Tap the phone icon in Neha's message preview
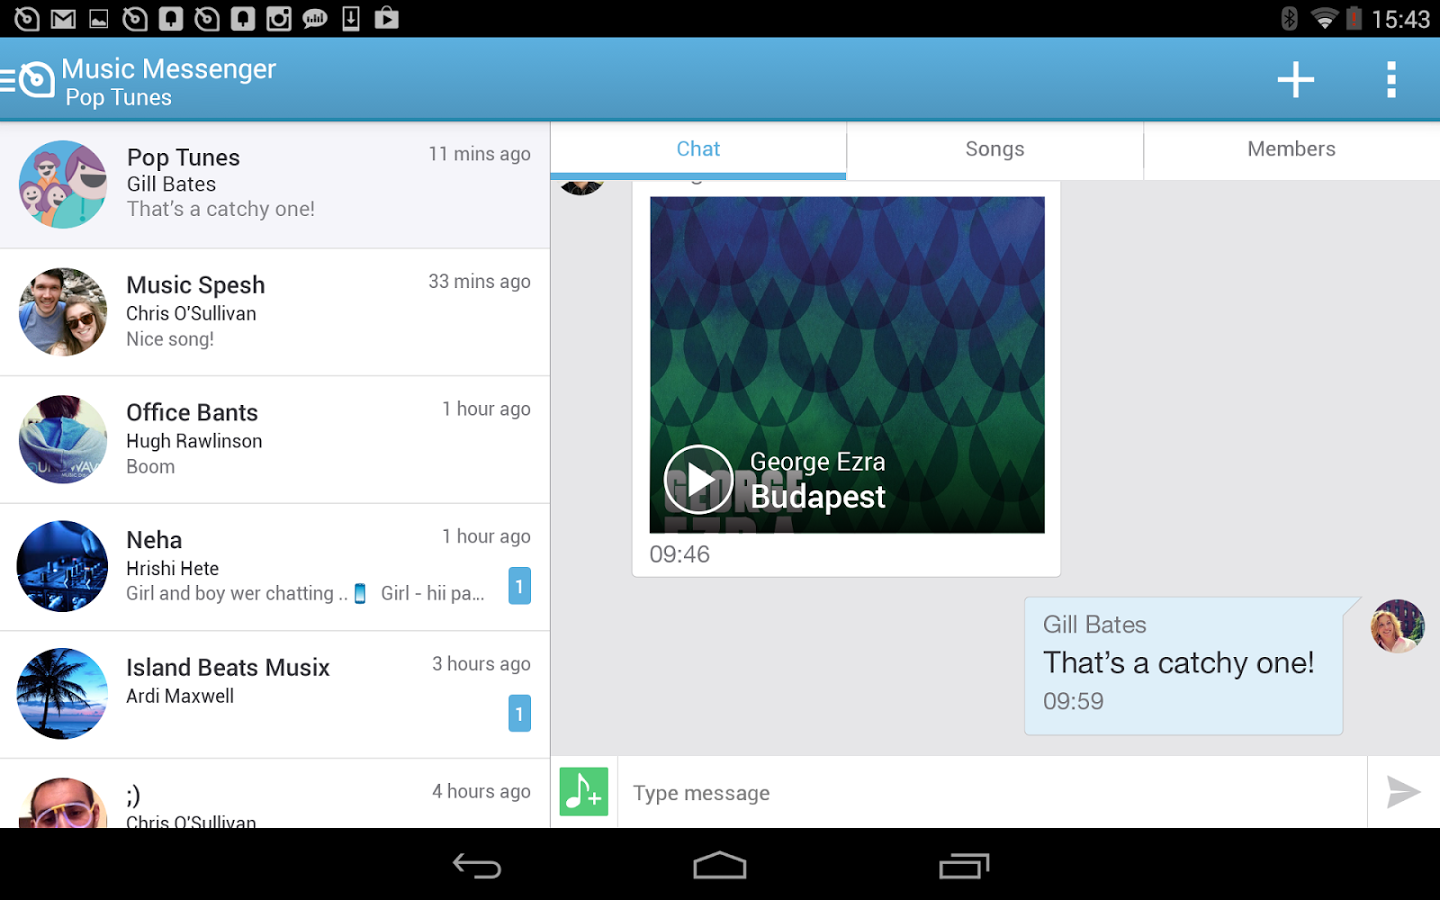The image size is (1440, 900). coord(360,594)
